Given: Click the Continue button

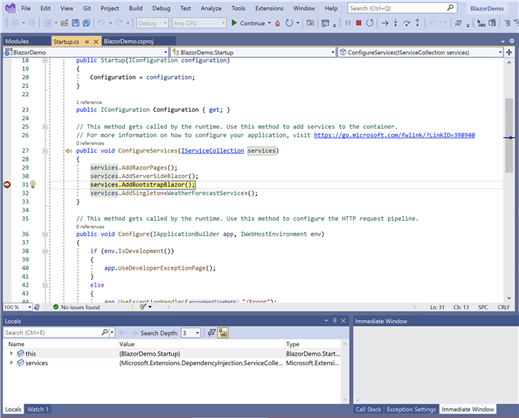Looking at the screenshot, I should (248, 23).
